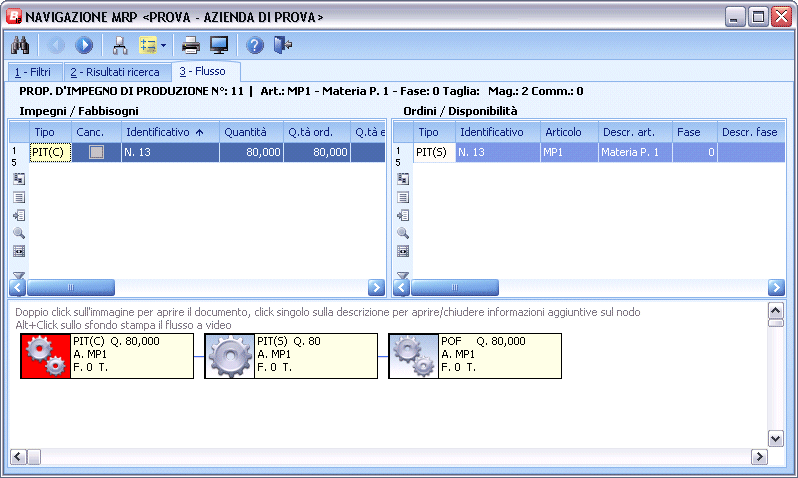The height and width of the screenshot is (478, 798).
Task: Click the yellow list options icon
Action: pos(148,45)
